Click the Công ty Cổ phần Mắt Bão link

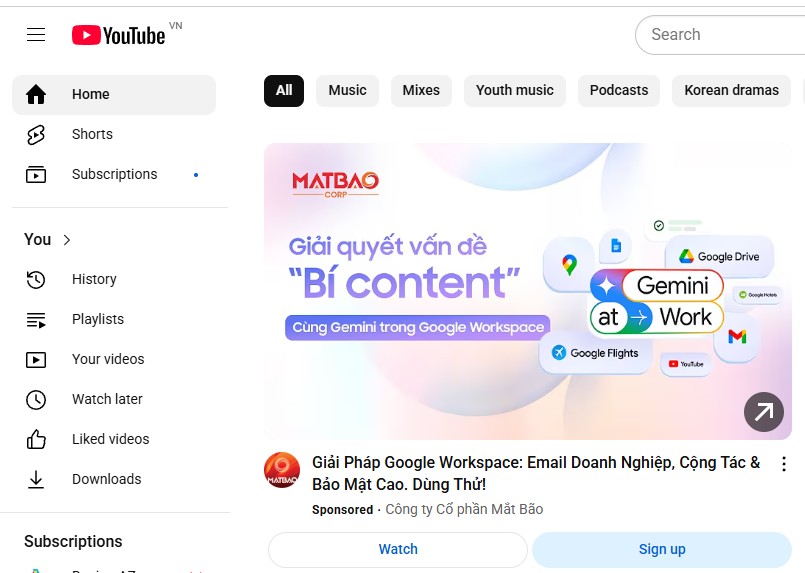pos(464,509)
